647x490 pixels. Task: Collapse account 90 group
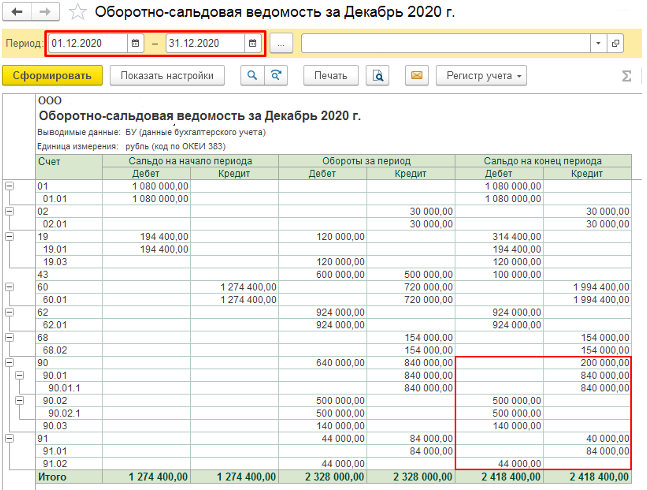click(x=9, y=363)
